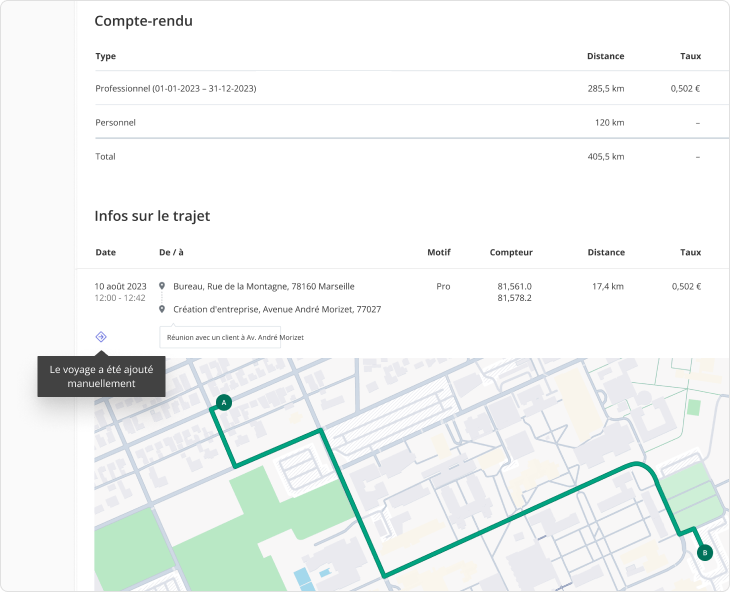Select map marker B at route end

tap(704, 552)
